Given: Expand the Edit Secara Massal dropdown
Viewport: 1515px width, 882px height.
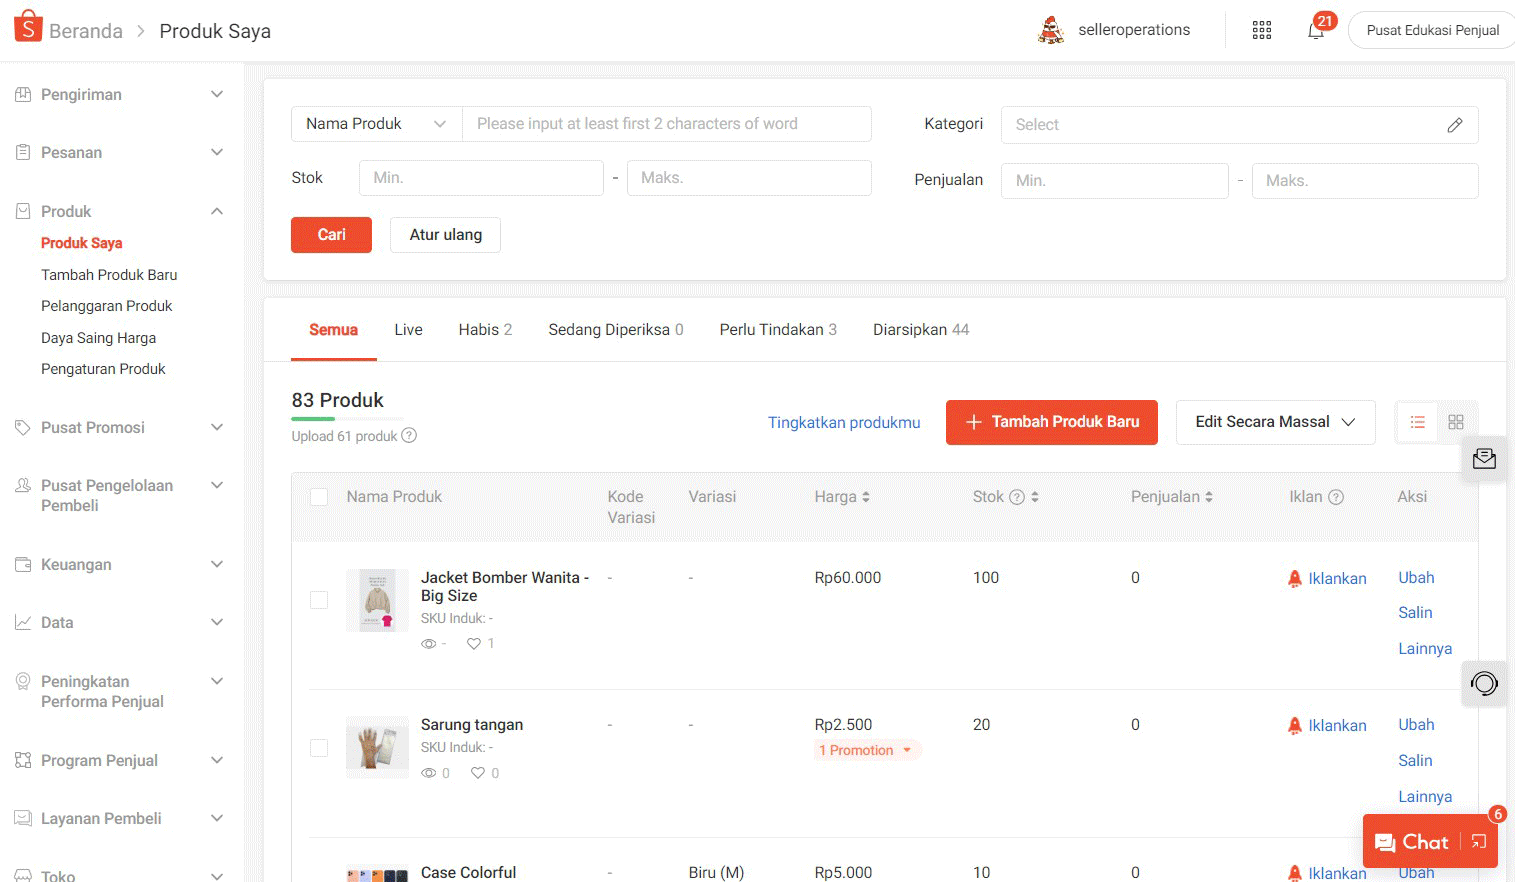Looking at the screenshot, I should click(1275, 421).
